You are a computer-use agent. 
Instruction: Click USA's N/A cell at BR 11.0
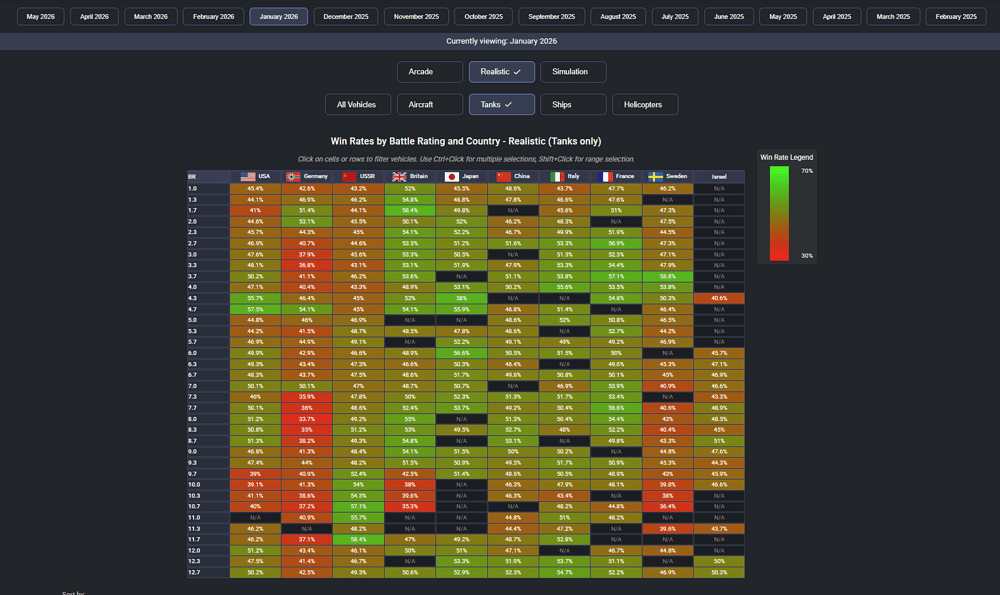pyautogui.click(x=255, y=518)
